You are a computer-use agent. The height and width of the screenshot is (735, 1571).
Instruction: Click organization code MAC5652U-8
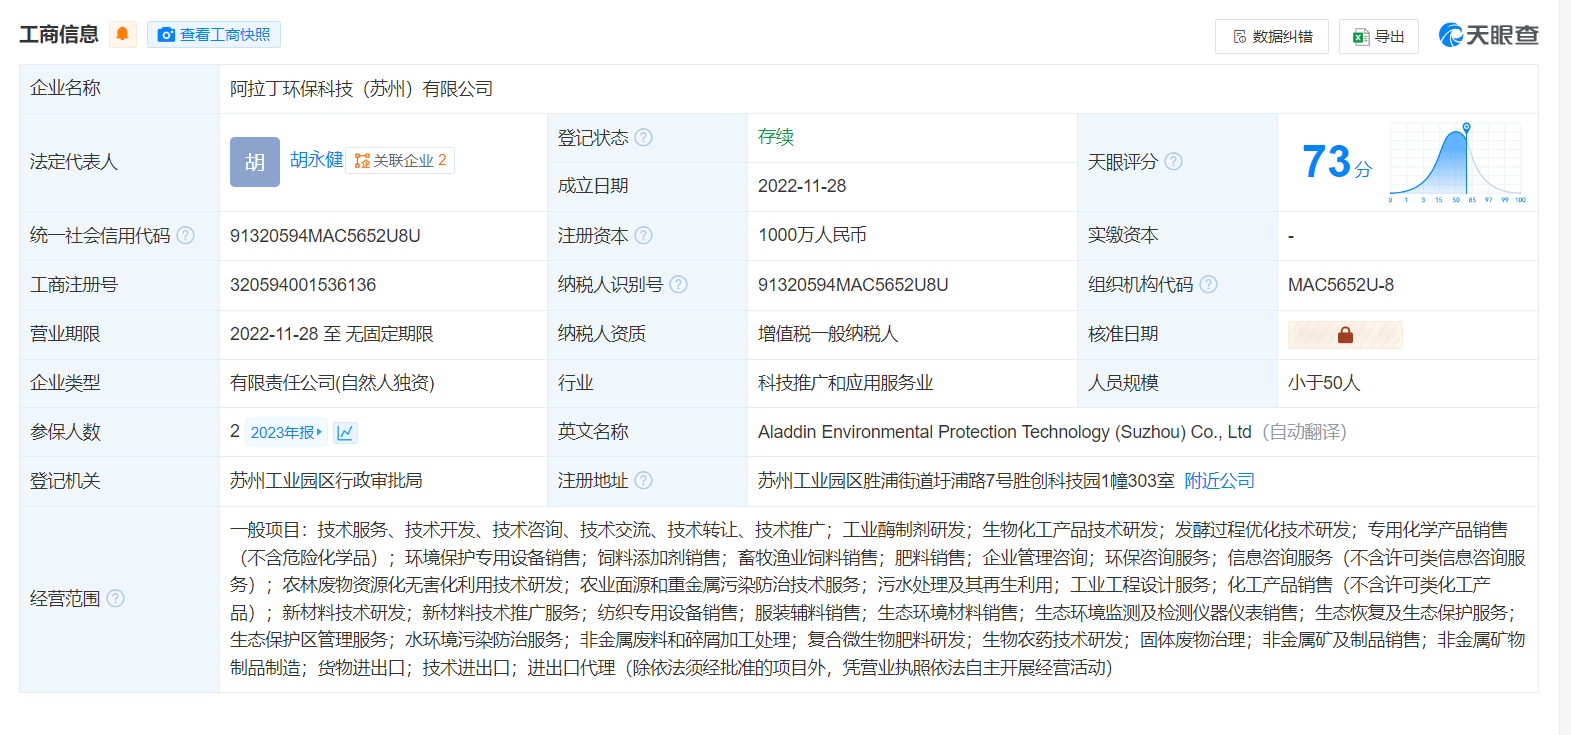[1341, 285]
